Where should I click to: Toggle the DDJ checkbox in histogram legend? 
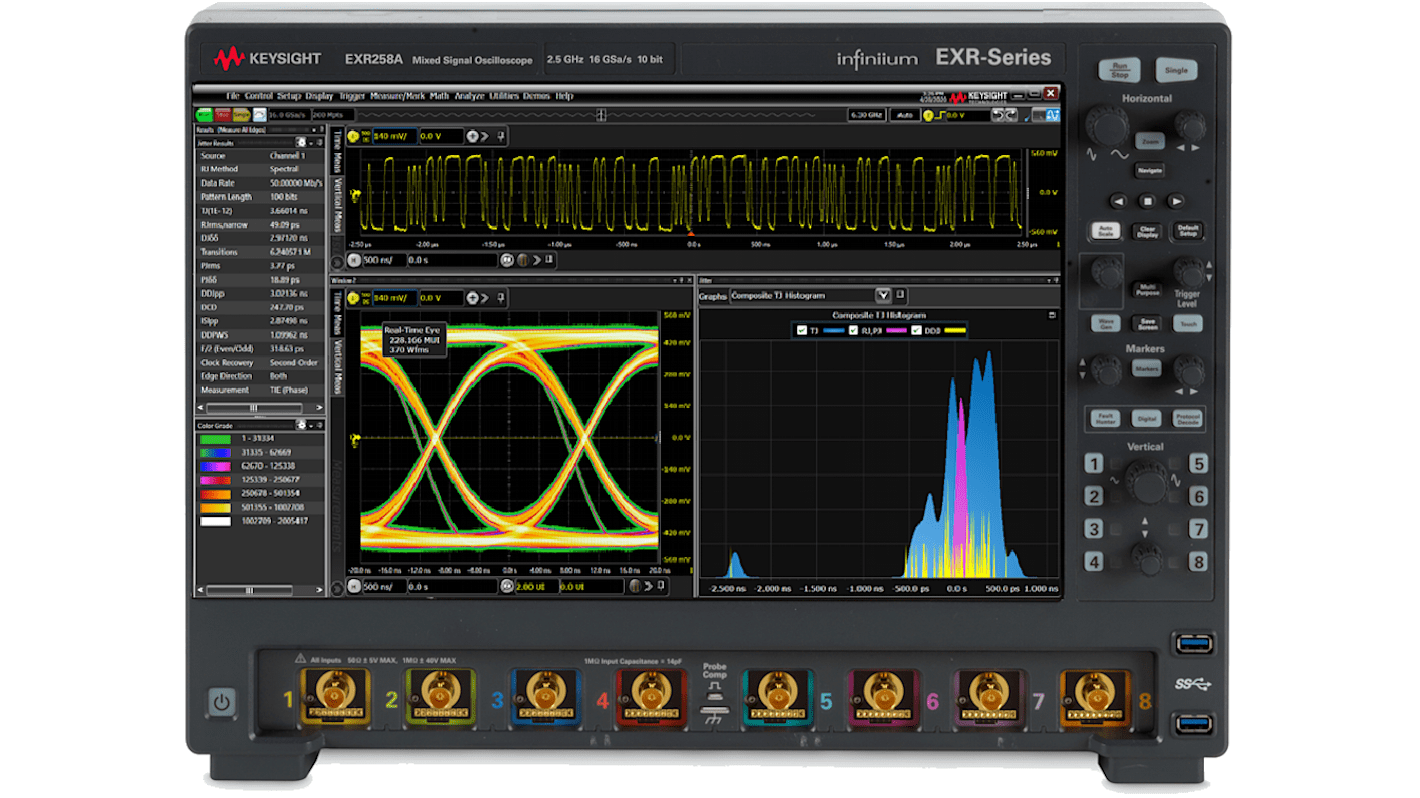pyautogui.click(x=914, y=328)
